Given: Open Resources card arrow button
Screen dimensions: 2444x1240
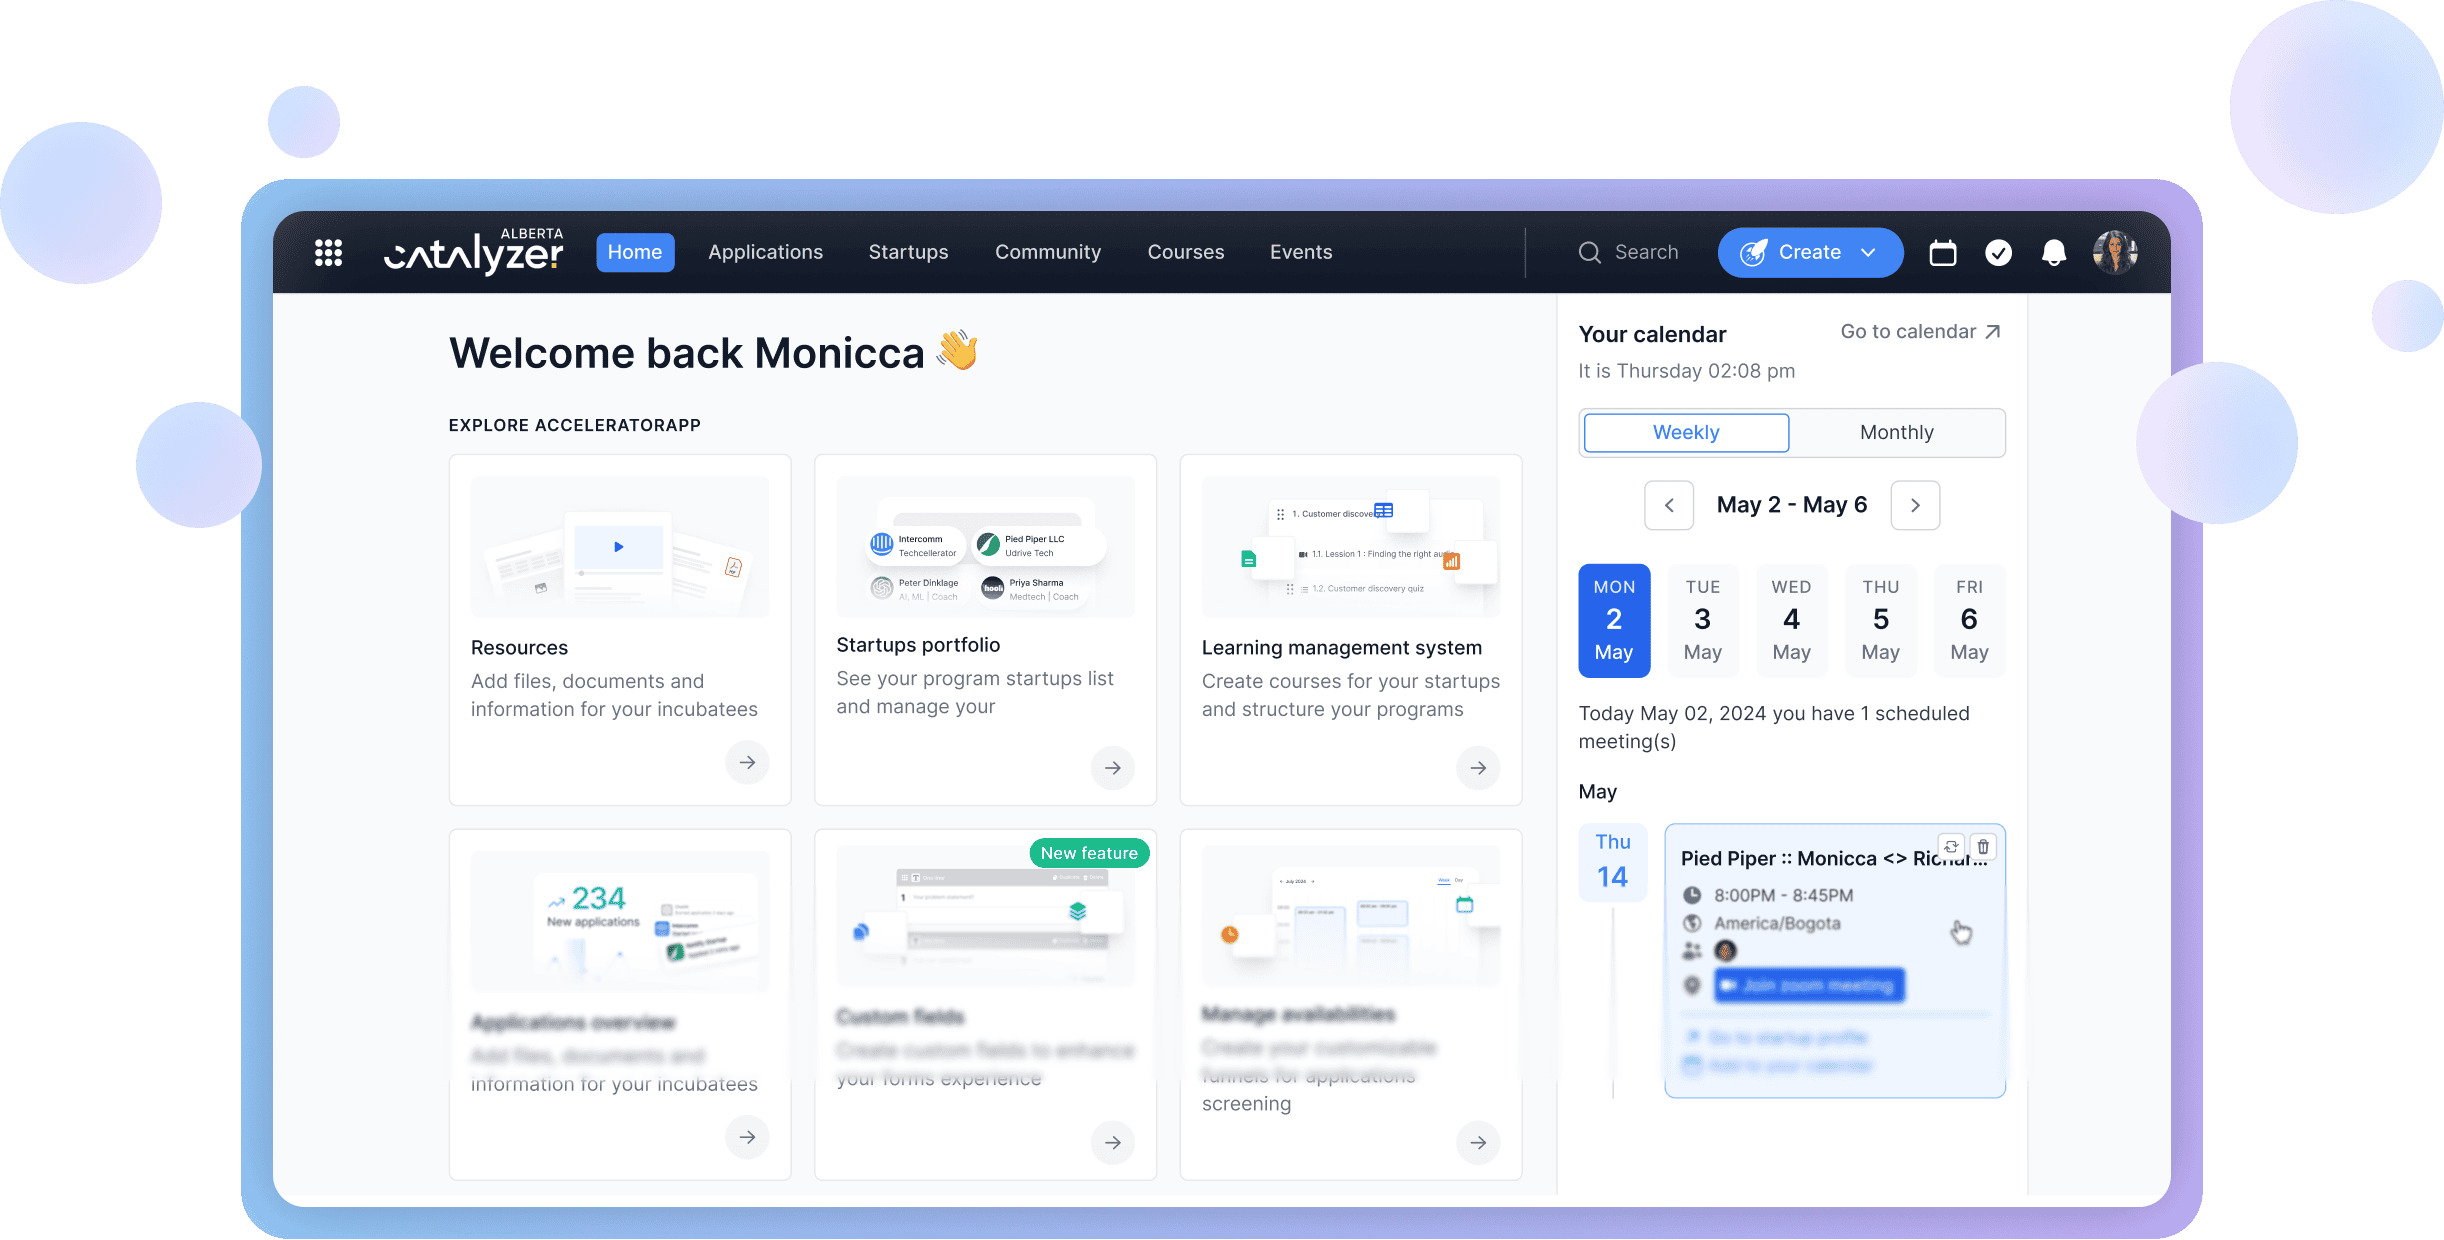Looking at the screenshot, I should (x=747, y=763).
